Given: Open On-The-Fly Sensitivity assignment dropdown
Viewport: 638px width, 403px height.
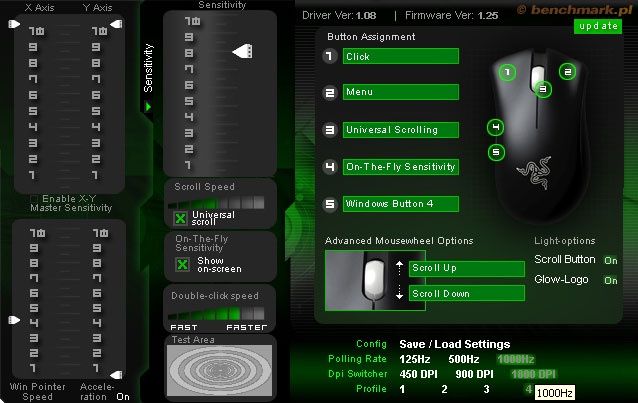Looking at the screenshot, I should pos(401,167).
